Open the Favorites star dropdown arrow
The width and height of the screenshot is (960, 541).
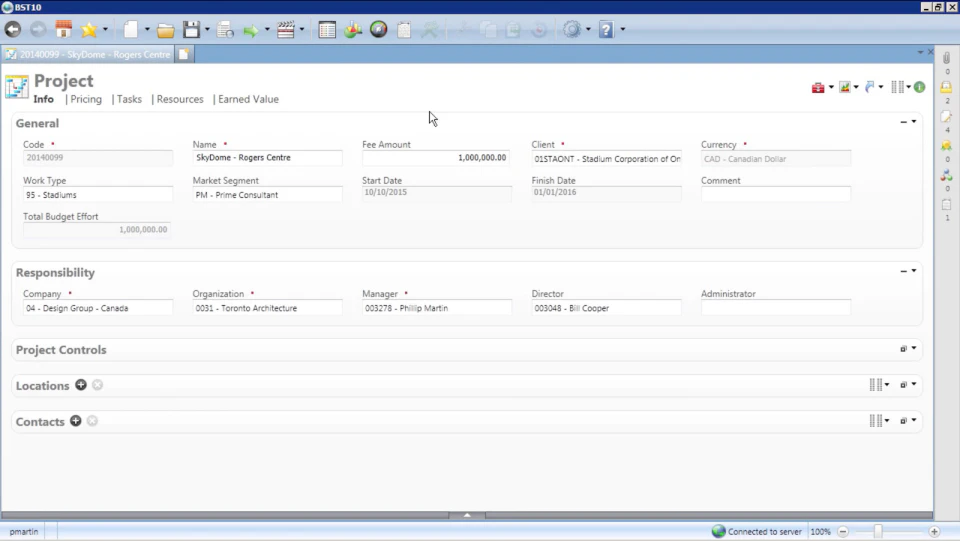point(105,29)
